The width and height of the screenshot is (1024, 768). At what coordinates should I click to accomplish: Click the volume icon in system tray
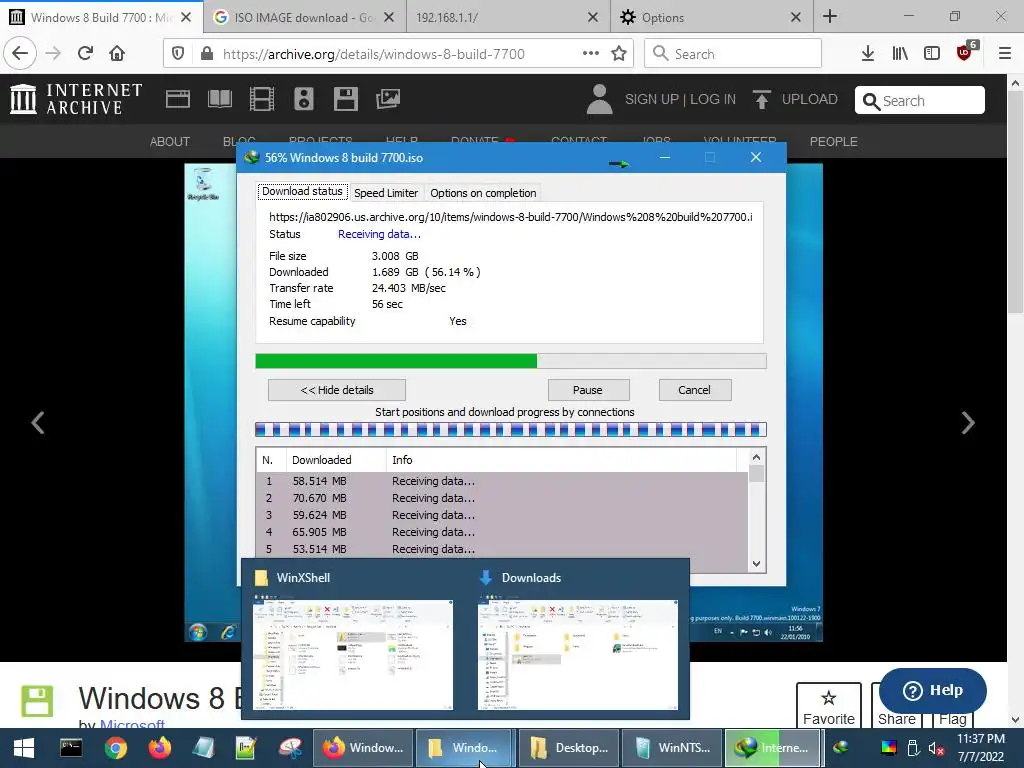pyautogui.click(x=936, y=748)
